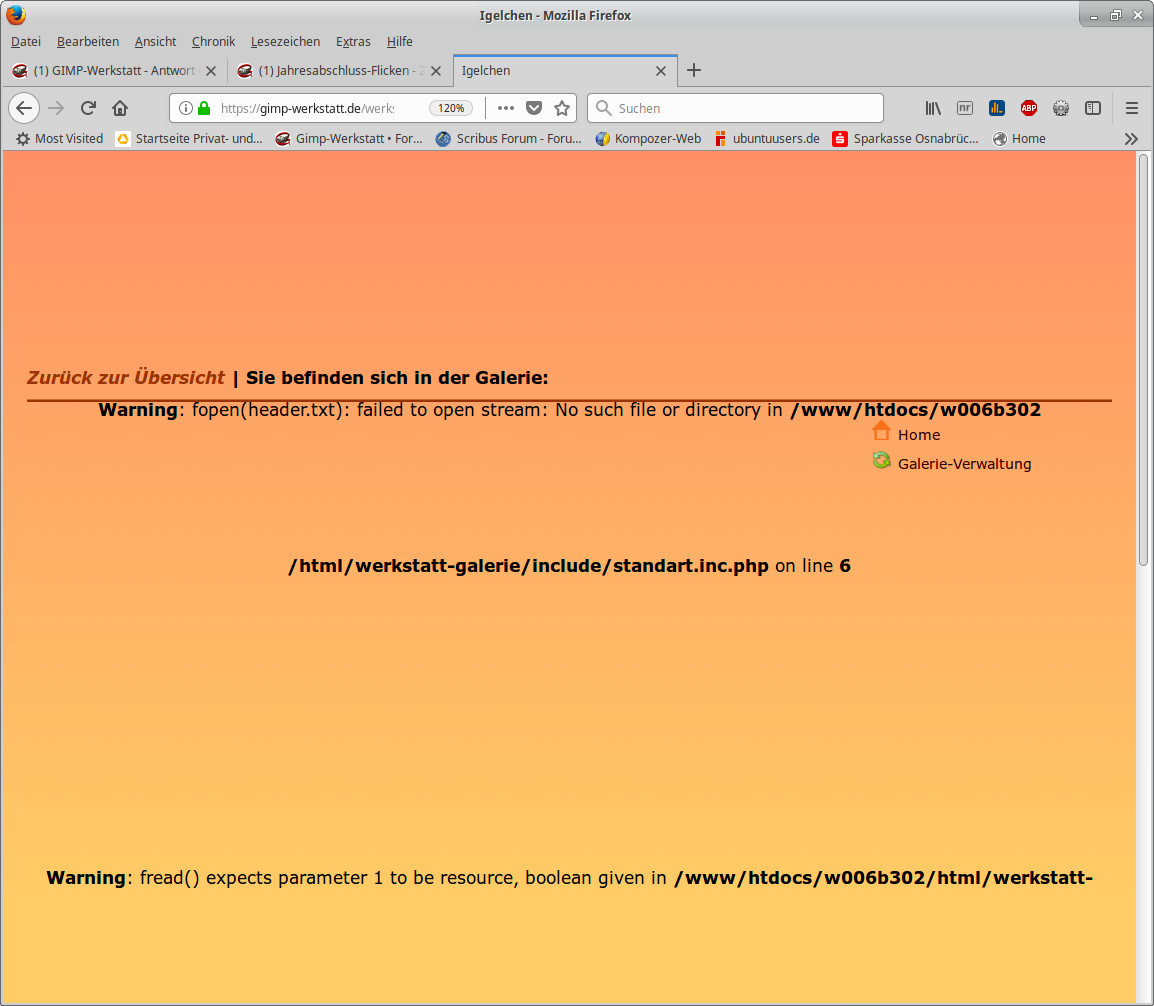Show site information icon in address bar

[185, 108]
